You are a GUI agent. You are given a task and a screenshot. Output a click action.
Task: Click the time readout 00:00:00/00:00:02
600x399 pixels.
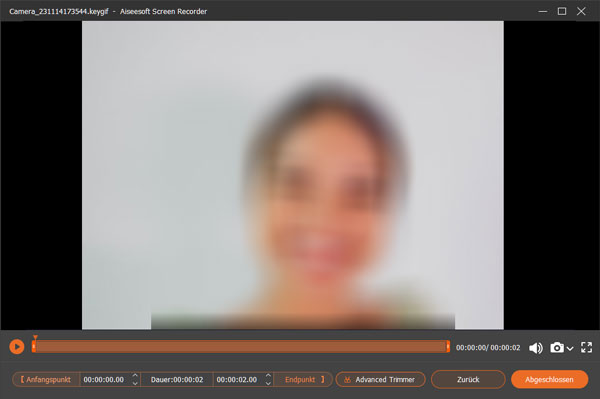pyautogui.click(x=488, y=348)
